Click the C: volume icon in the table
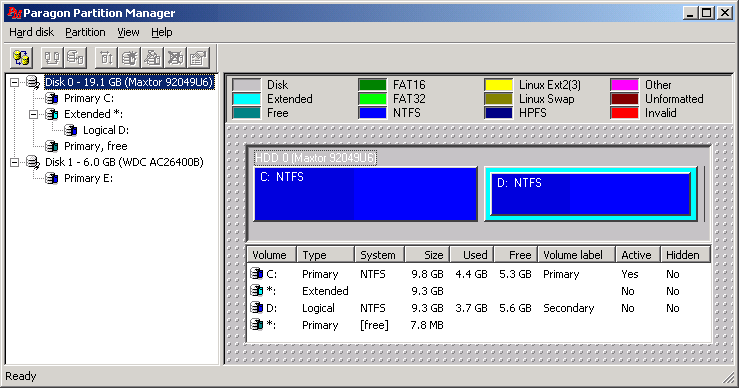Screen dimensions: 739x388 tap(257, 273)
